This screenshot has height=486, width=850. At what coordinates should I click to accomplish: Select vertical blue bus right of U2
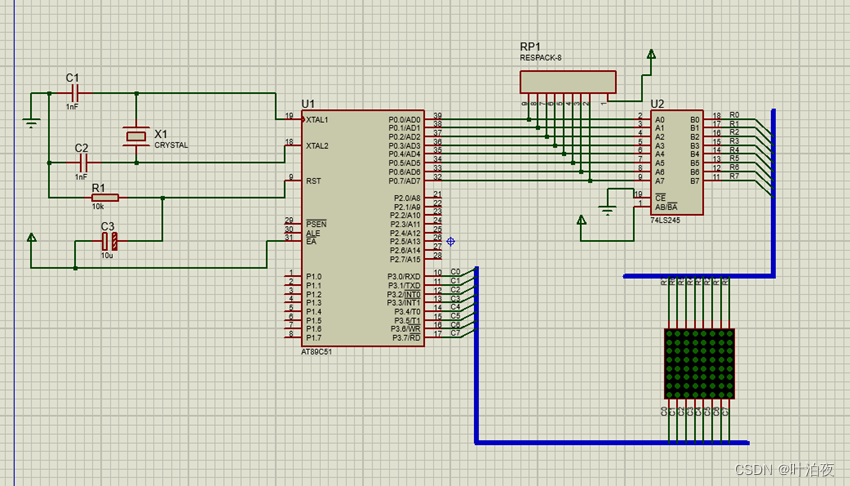pos(774,193)
